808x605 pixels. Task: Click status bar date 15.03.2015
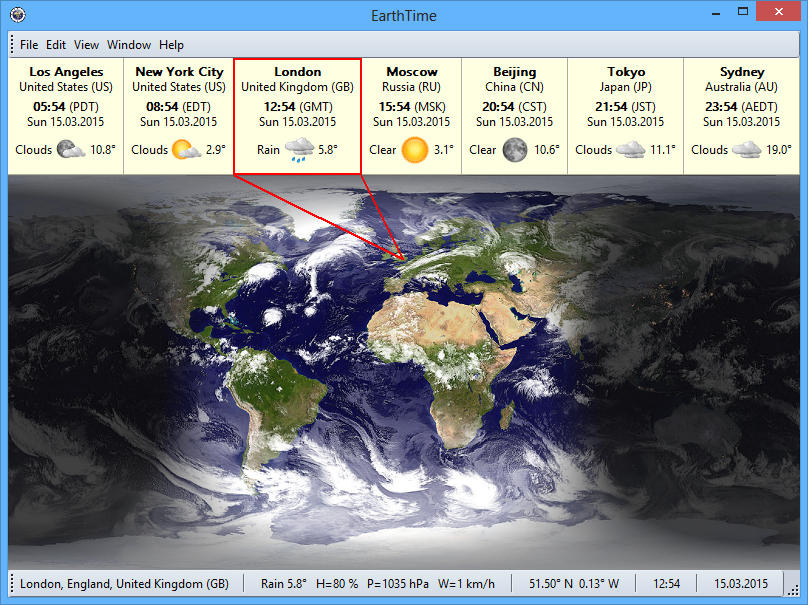[740, 584]
